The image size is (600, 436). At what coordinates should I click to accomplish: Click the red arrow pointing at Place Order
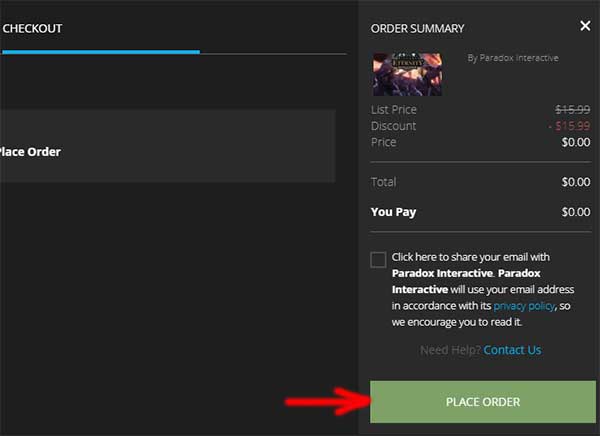click(x=322, y=402)
